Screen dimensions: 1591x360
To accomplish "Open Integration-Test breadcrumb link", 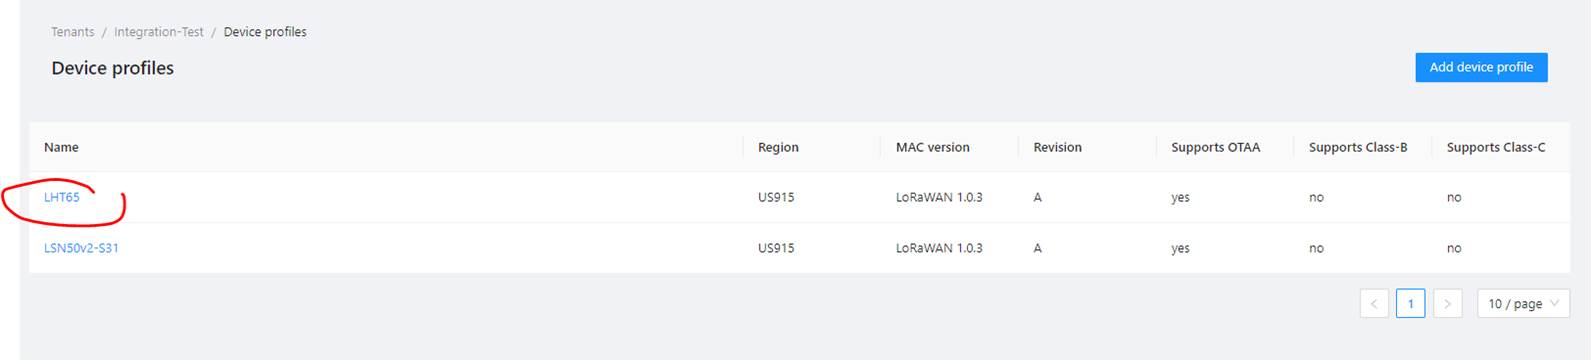I will tap(159, 32).
